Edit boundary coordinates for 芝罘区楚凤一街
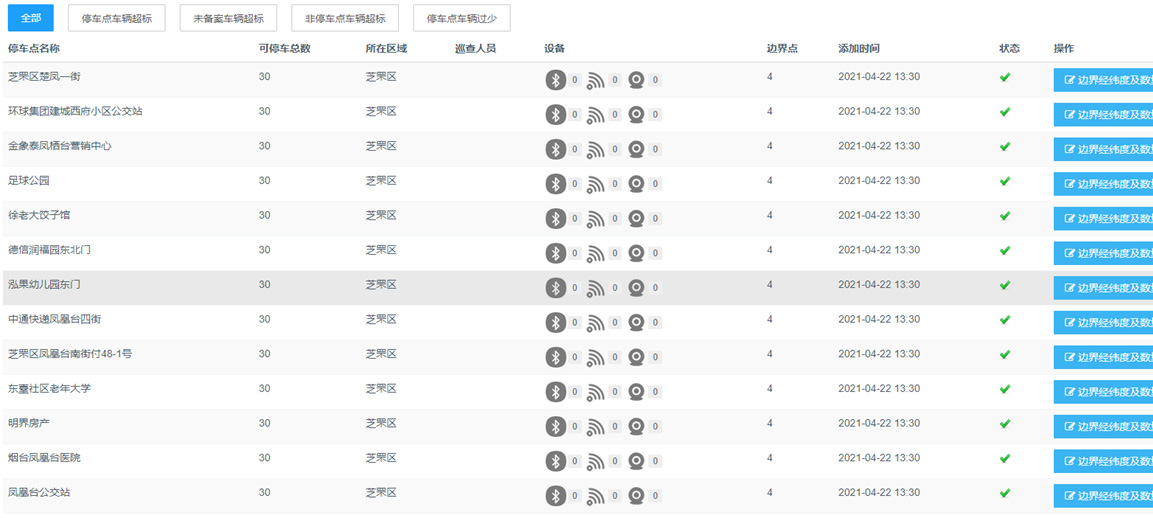1153x518 pixels. coord(1104,80)
